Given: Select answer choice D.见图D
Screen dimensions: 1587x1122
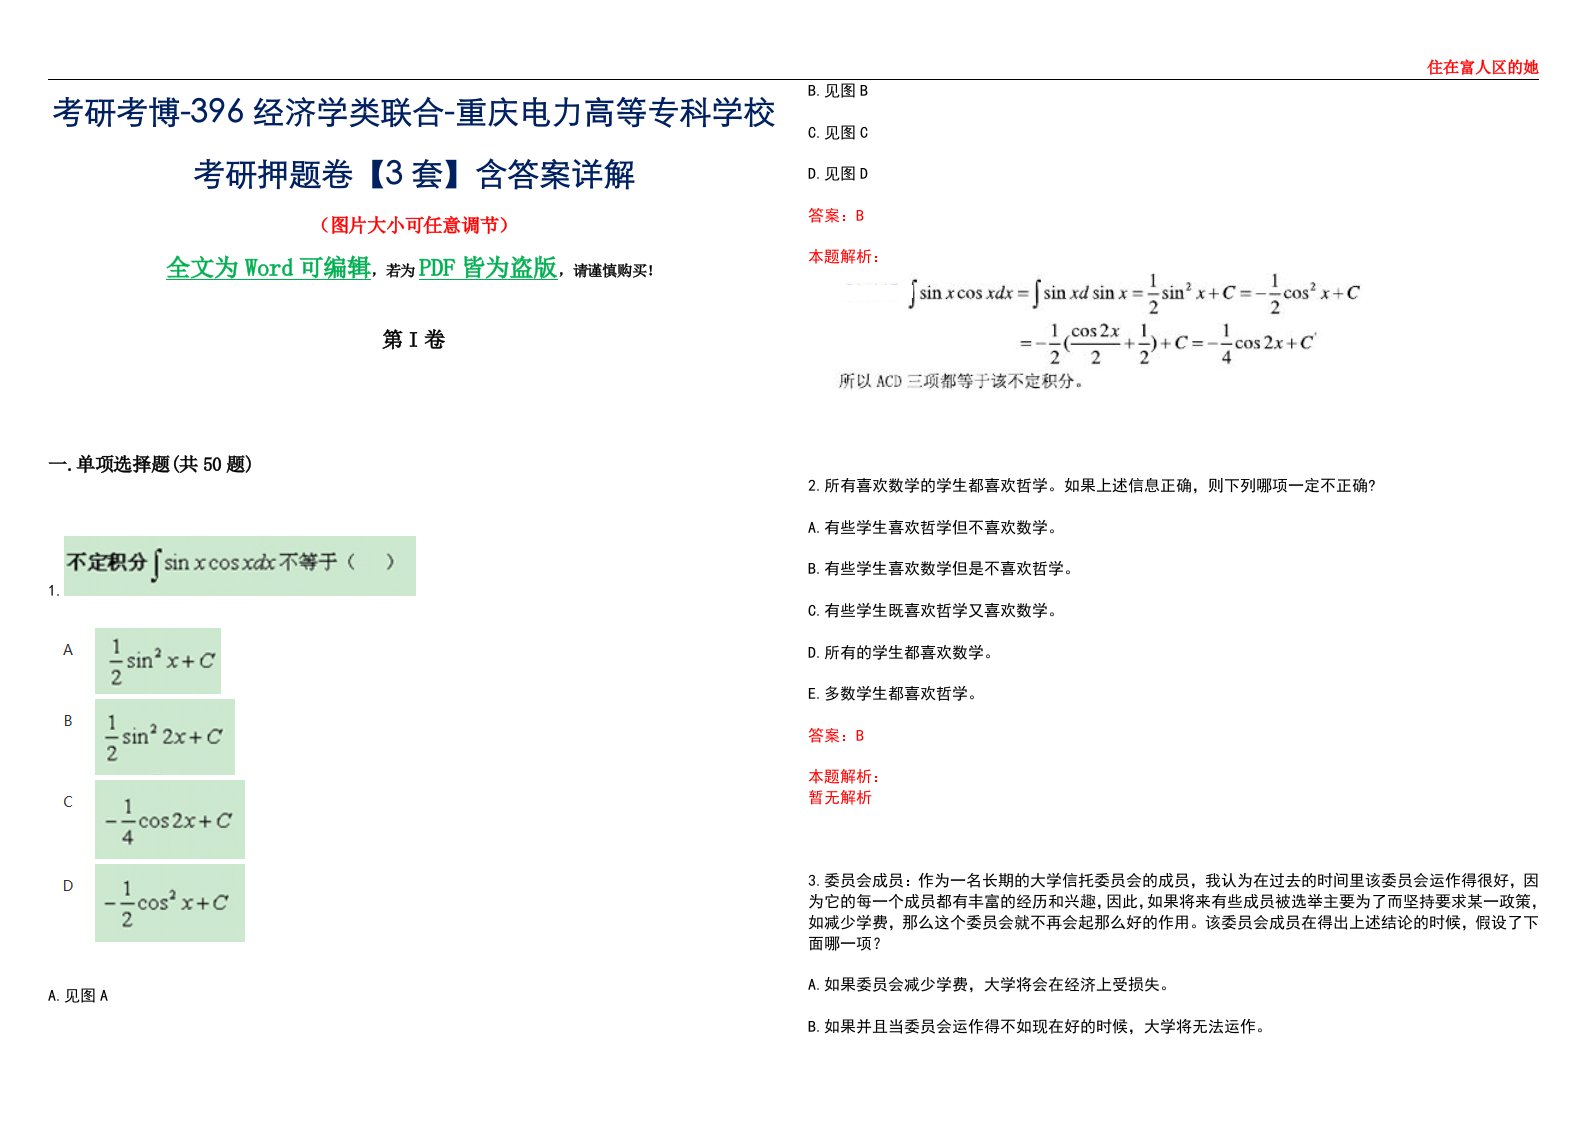Looking at the screenshot, I should tap(838, 174).
